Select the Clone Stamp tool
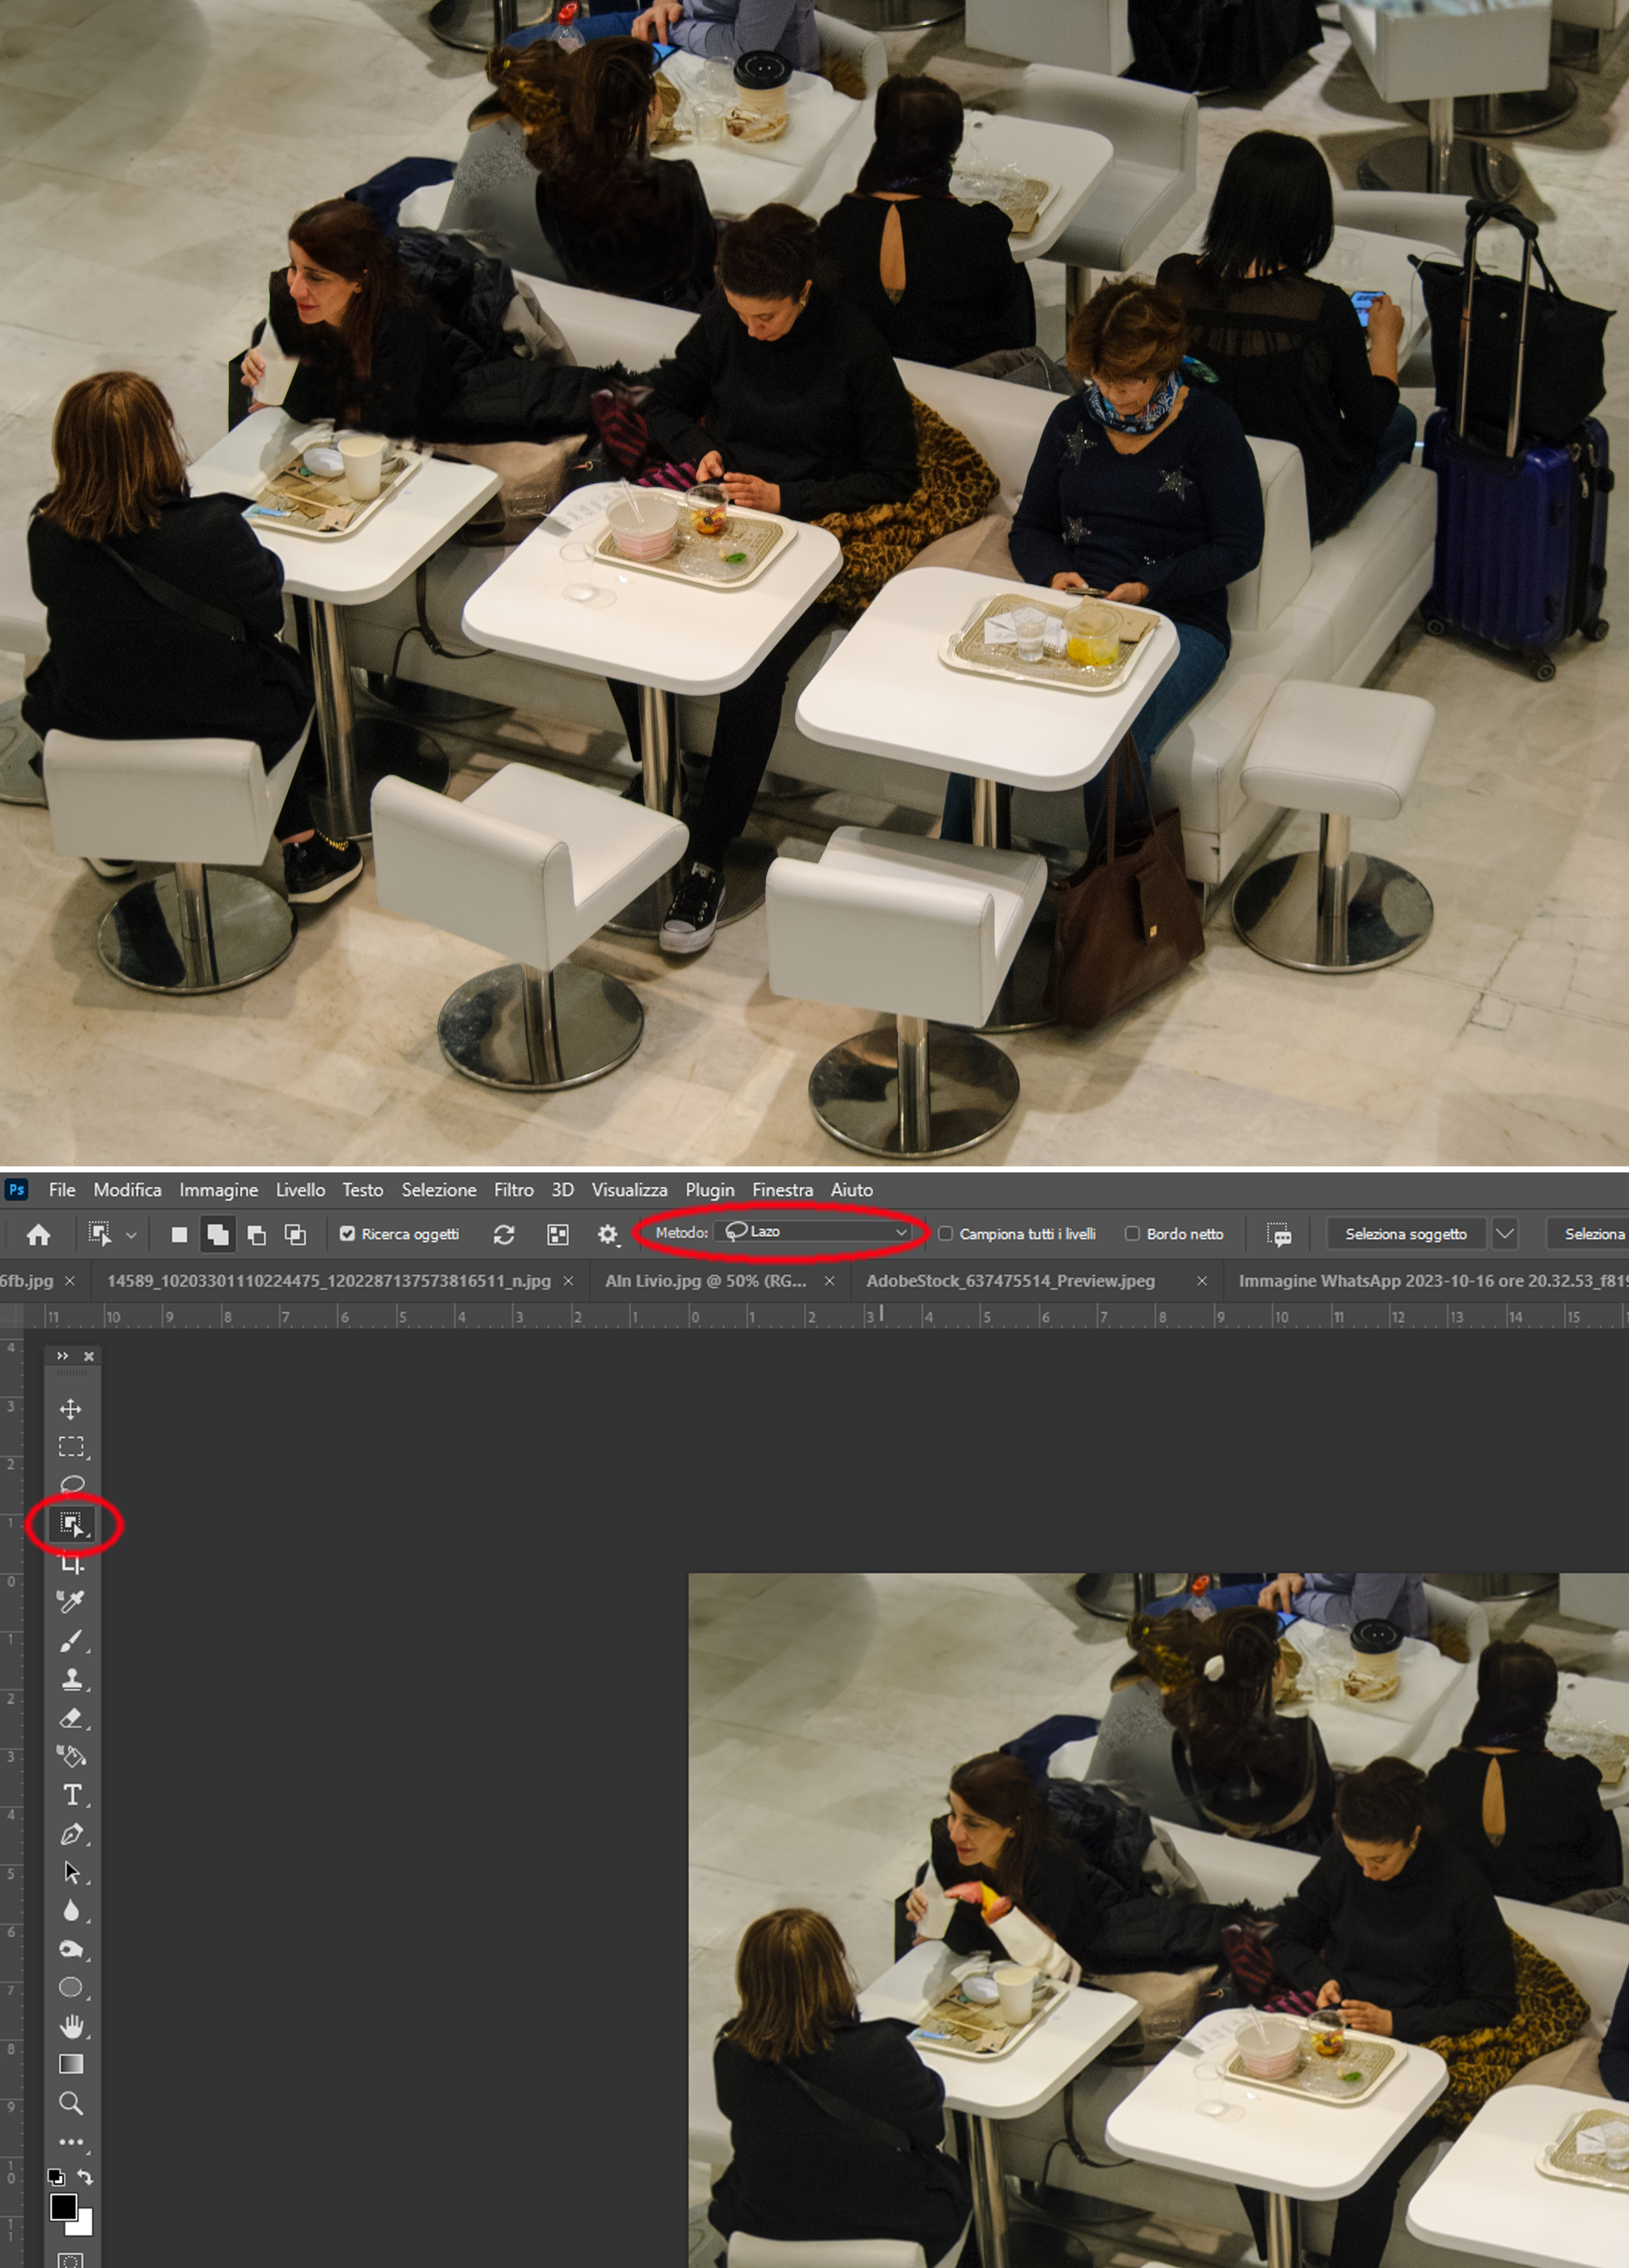This screenshot has width=1629, height=2268. (x=70, y=1680)
